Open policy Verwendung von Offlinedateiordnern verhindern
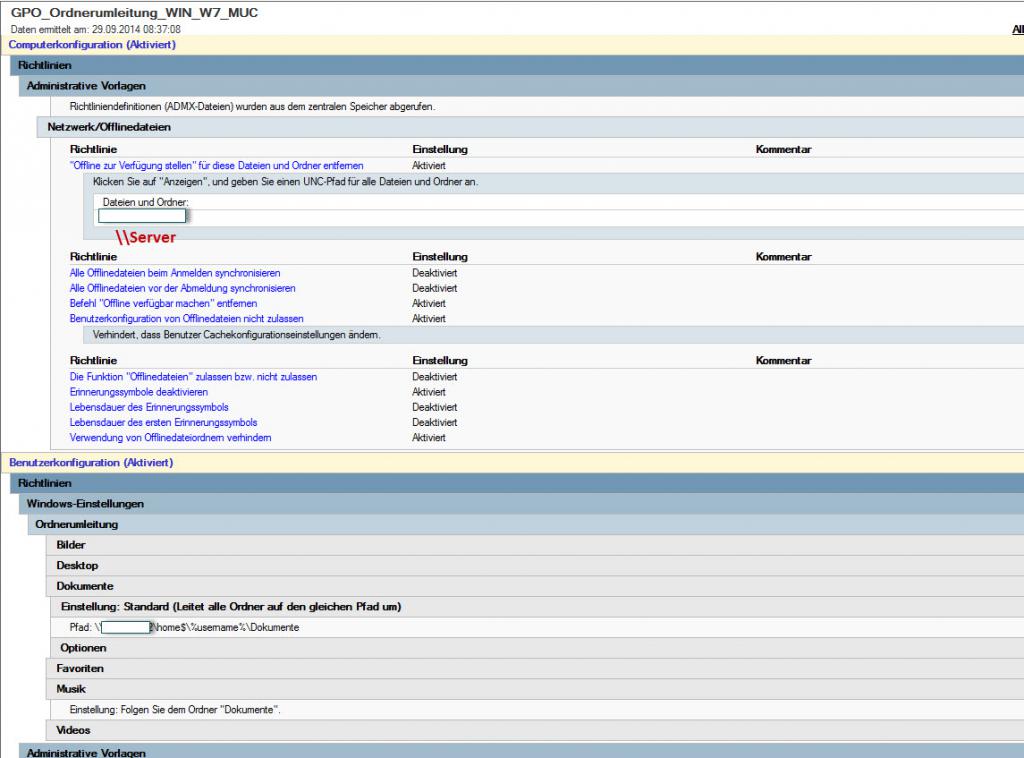 pos(171,437)
